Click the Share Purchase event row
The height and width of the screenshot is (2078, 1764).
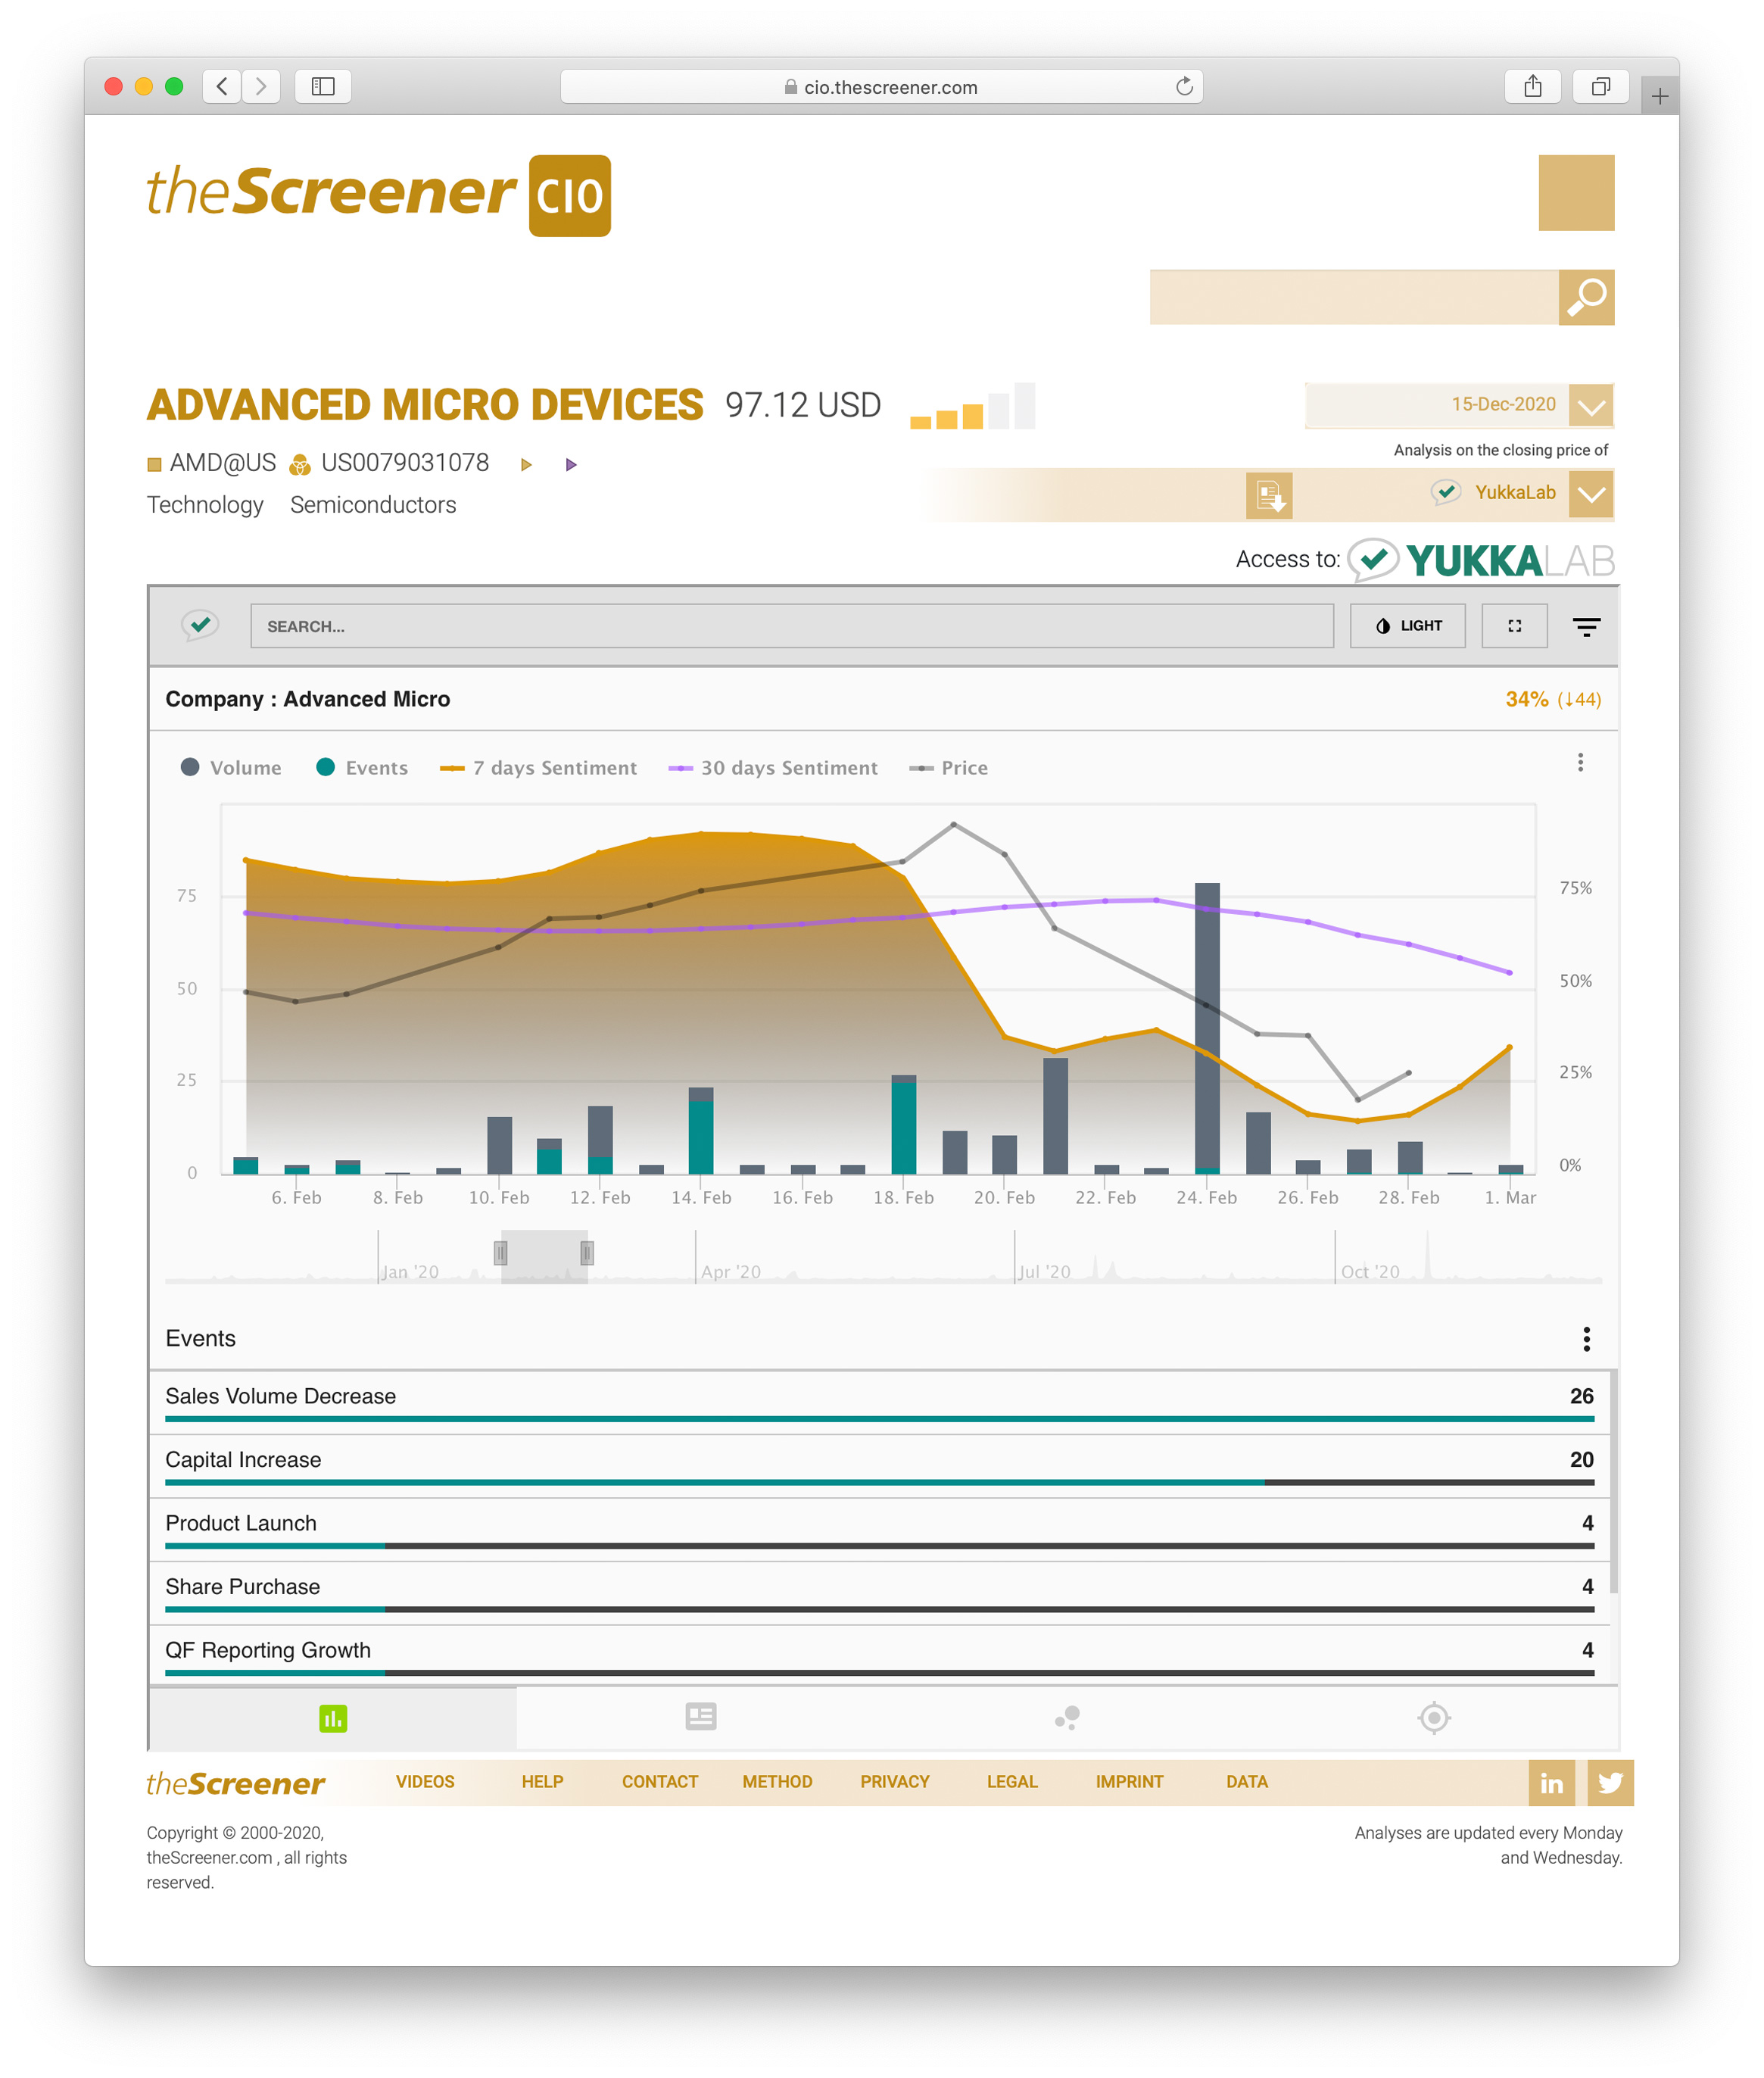tap(879, 1593)
